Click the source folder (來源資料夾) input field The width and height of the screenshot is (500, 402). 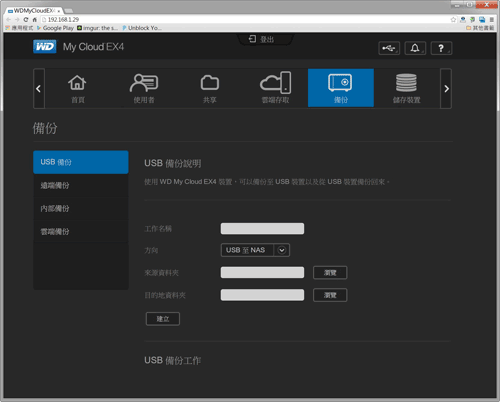tap(262, 272)
